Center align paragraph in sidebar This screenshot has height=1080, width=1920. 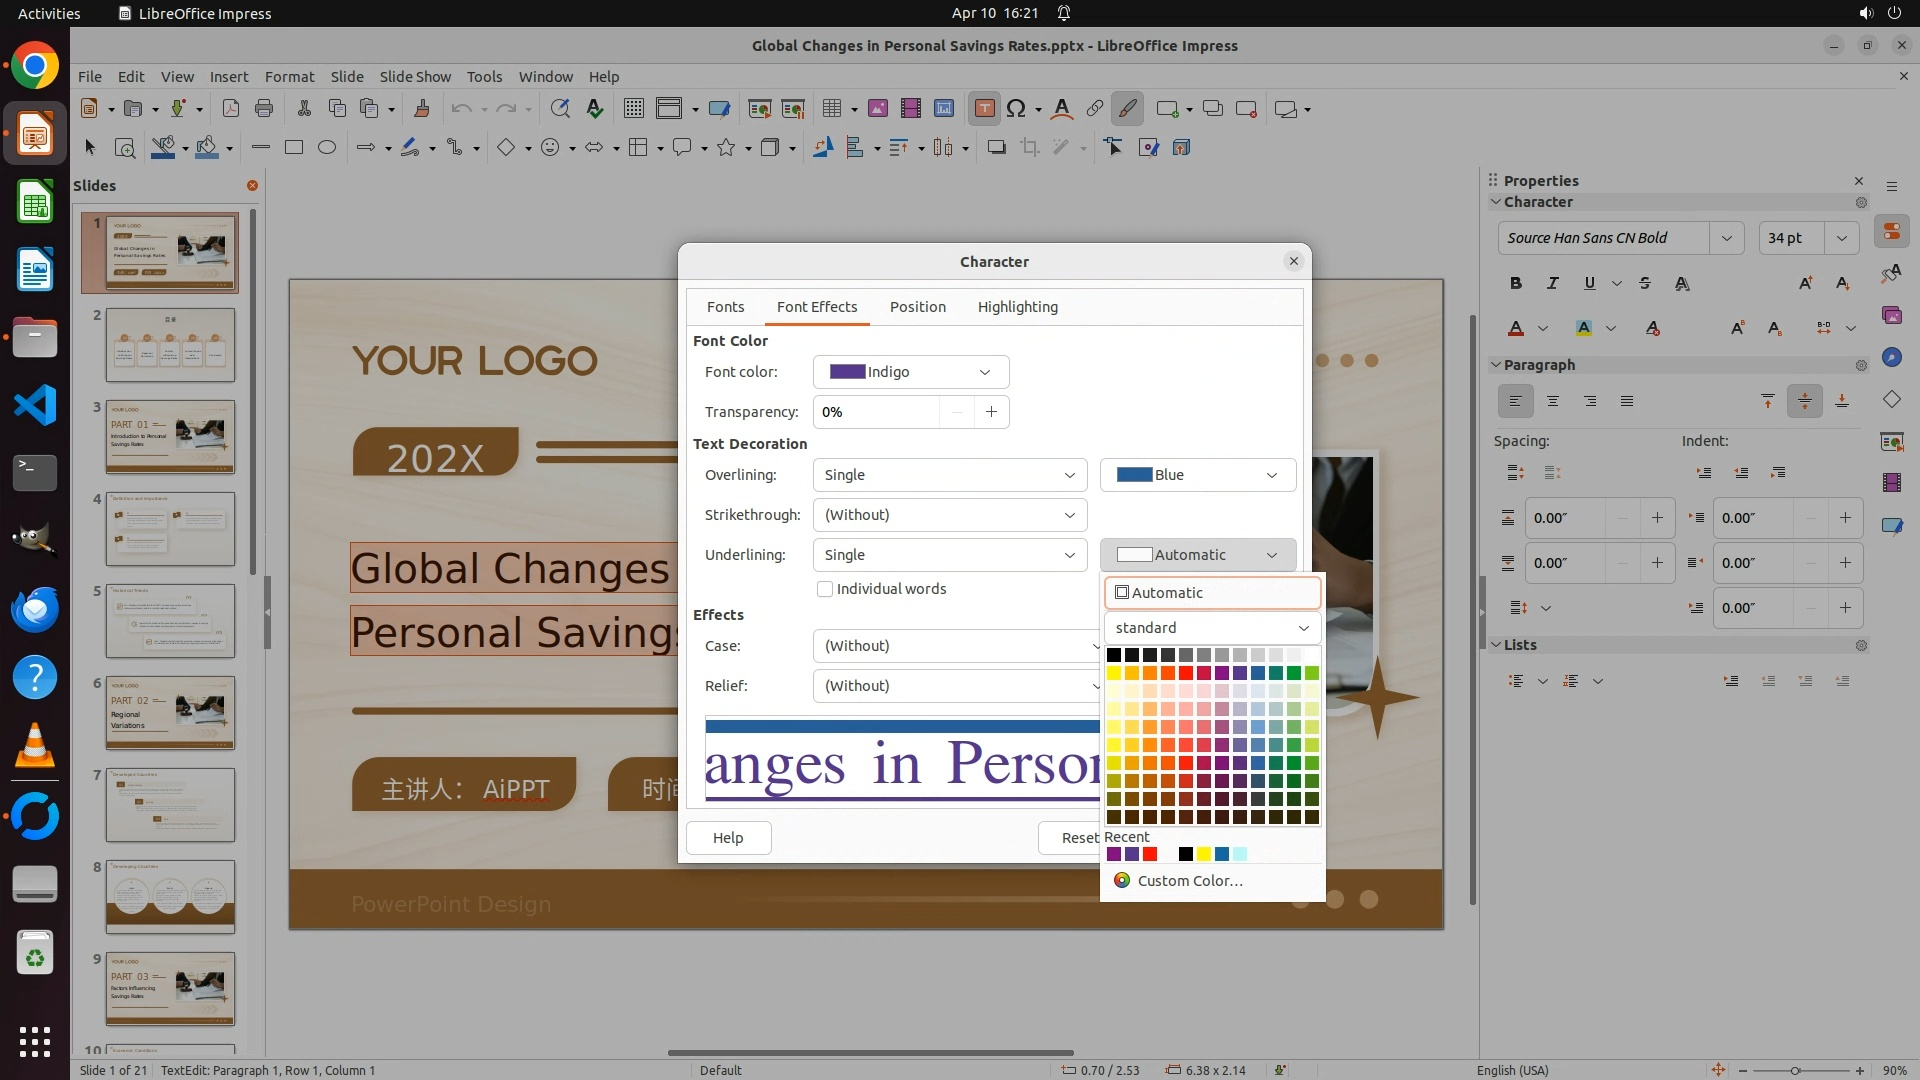1553,401
